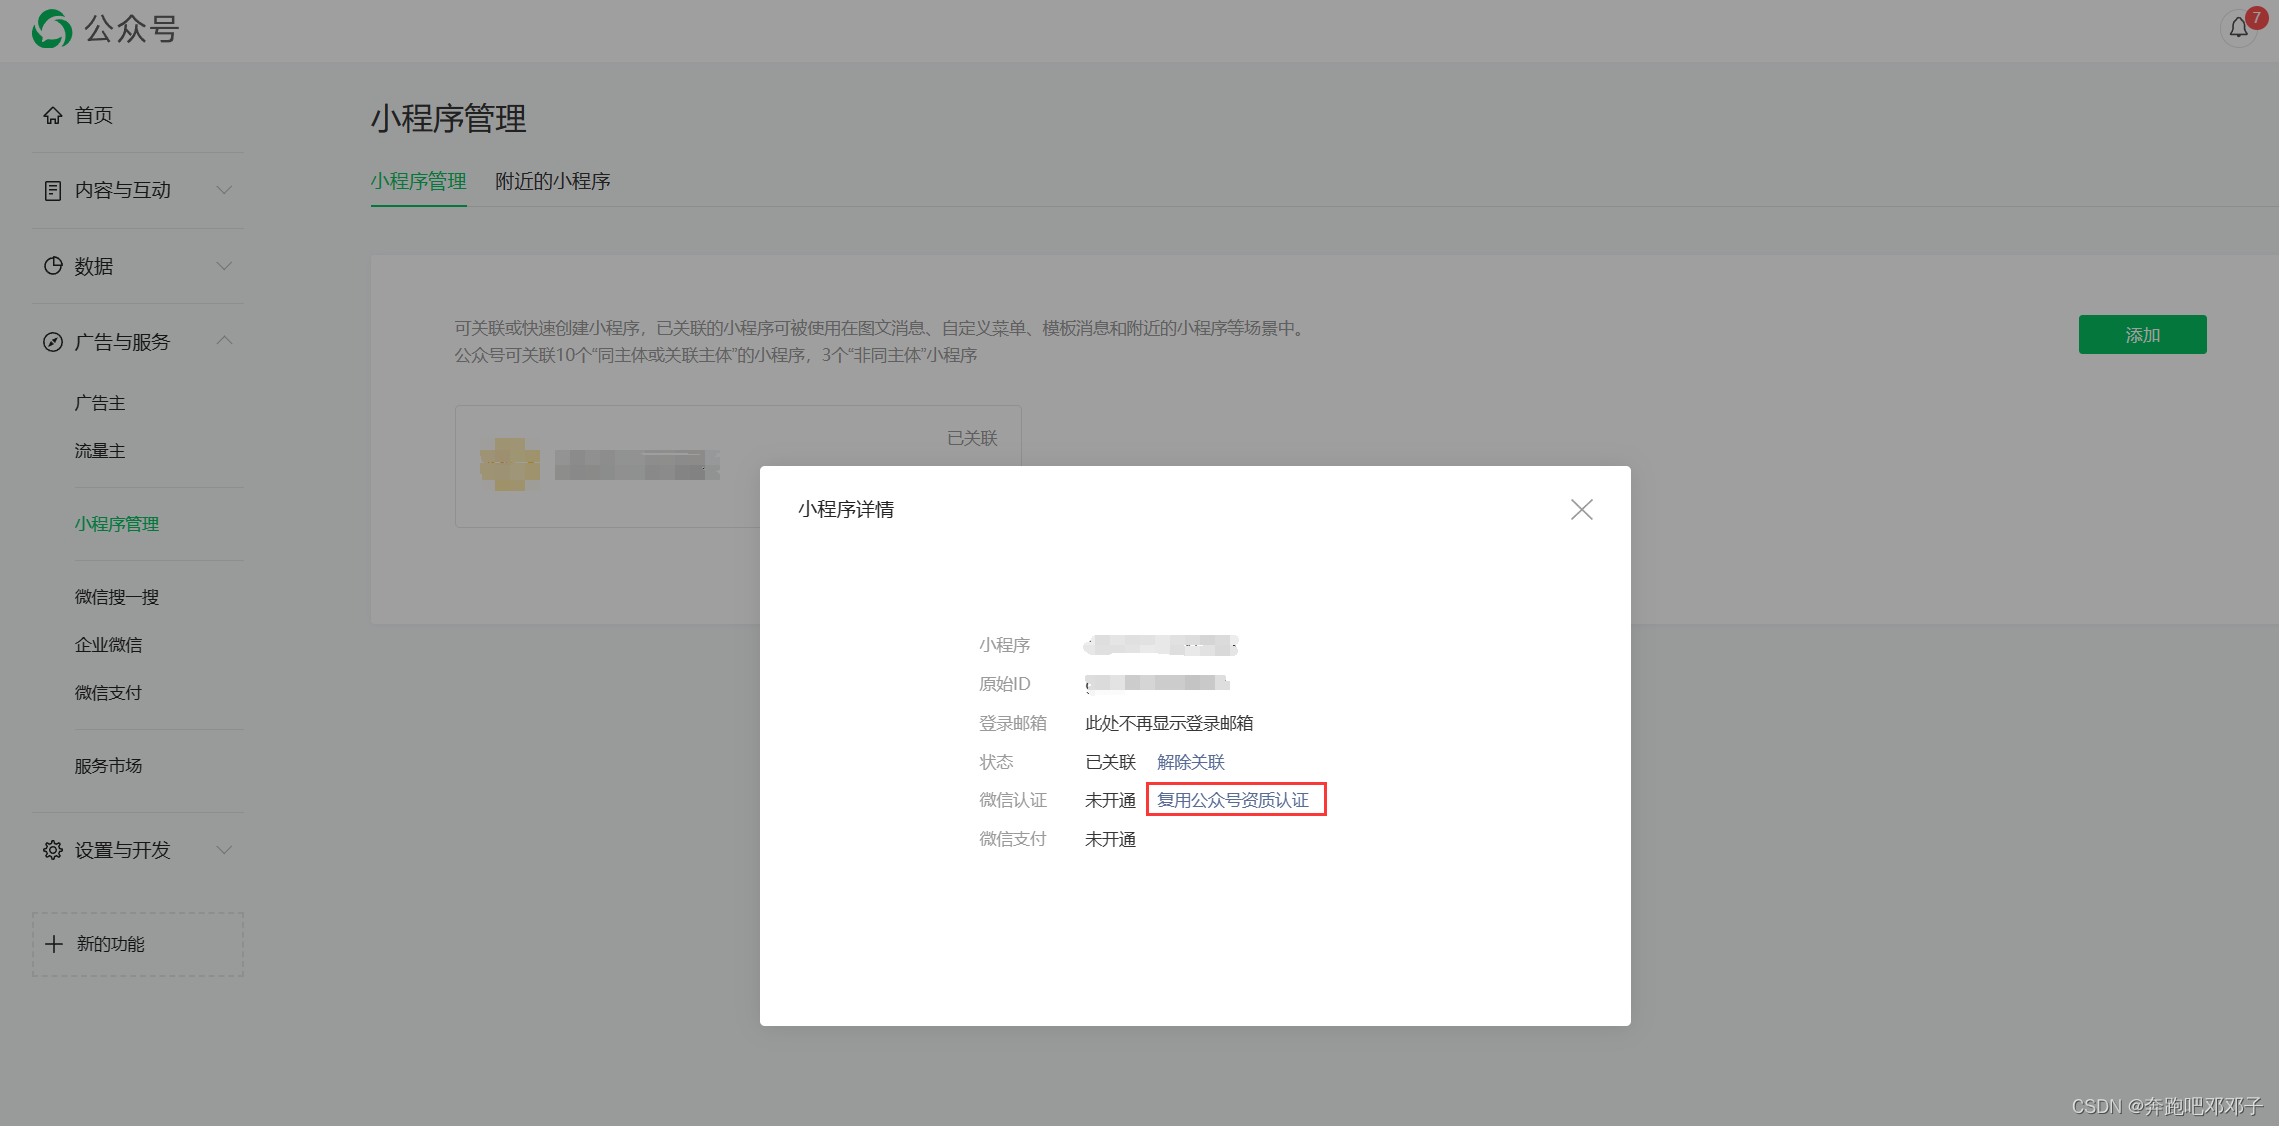Click the compass icon beside 广告与服务
Viewport: 2279px width, 1126px height.
tap(53, 342)
